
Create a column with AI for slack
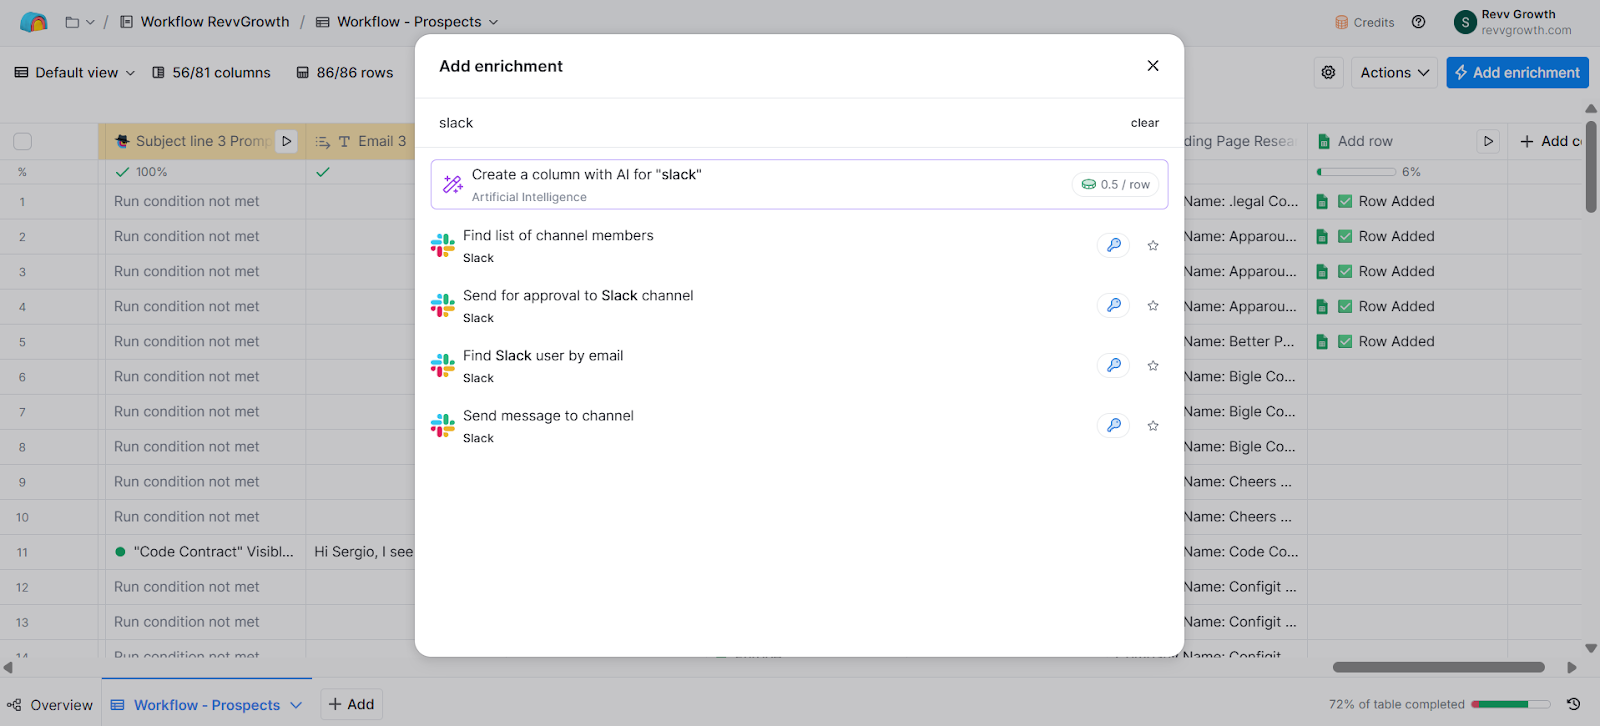pyautogui.click(x=799, y=184)
